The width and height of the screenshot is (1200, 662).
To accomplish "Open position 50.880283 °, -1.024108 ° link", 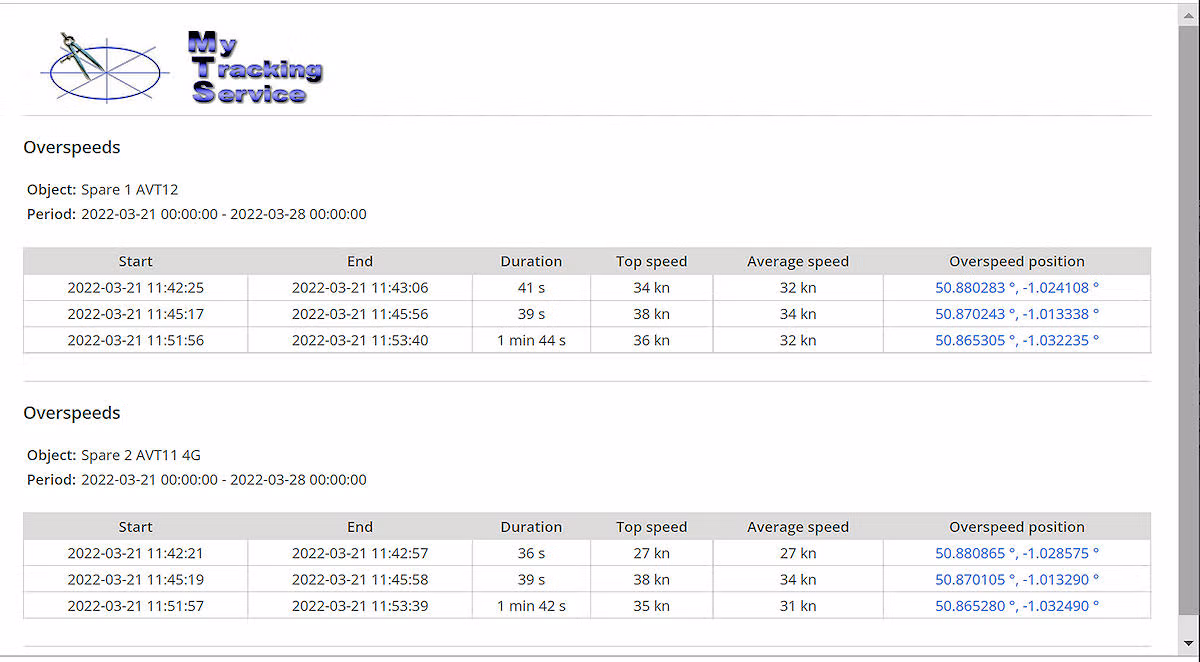I will click(1017, 288).
